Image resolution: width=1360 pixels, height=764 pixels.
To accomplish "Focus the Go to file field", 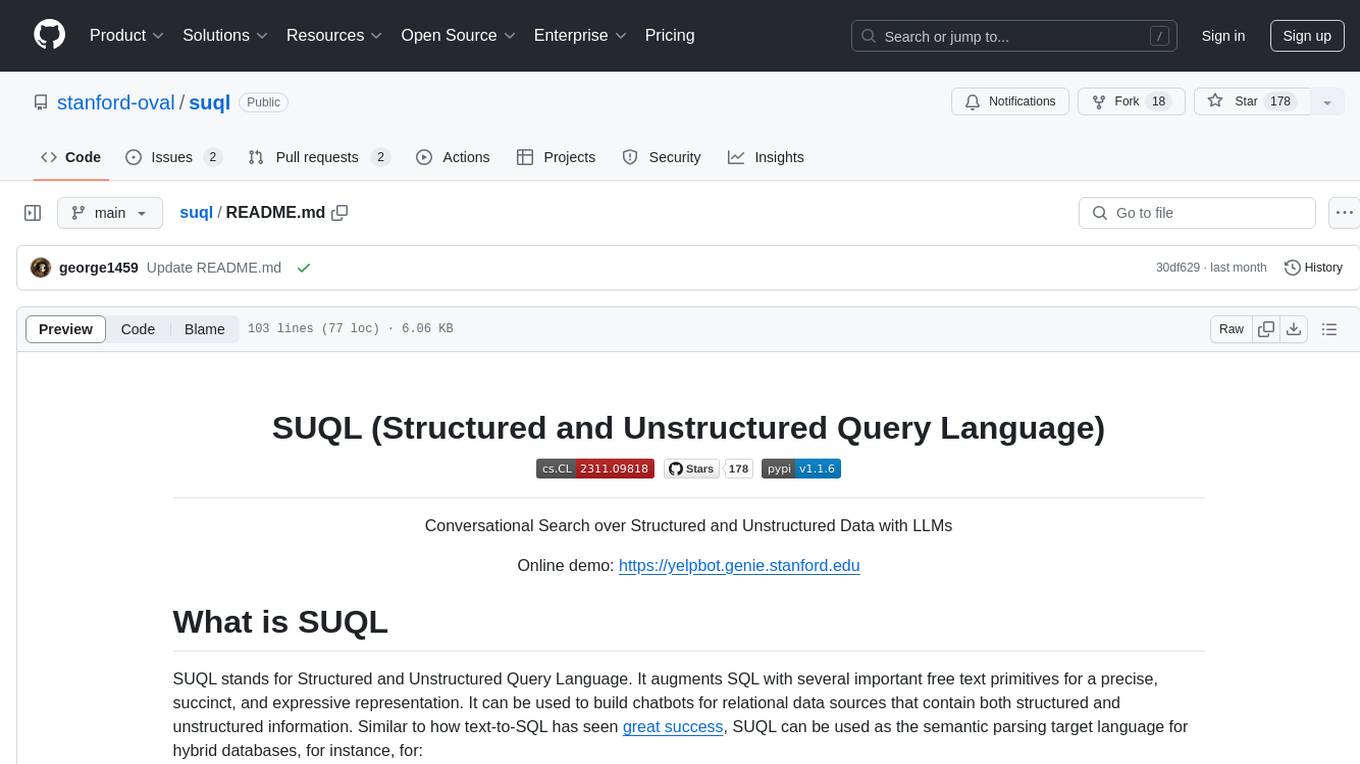I will [x=1197, y=213].
